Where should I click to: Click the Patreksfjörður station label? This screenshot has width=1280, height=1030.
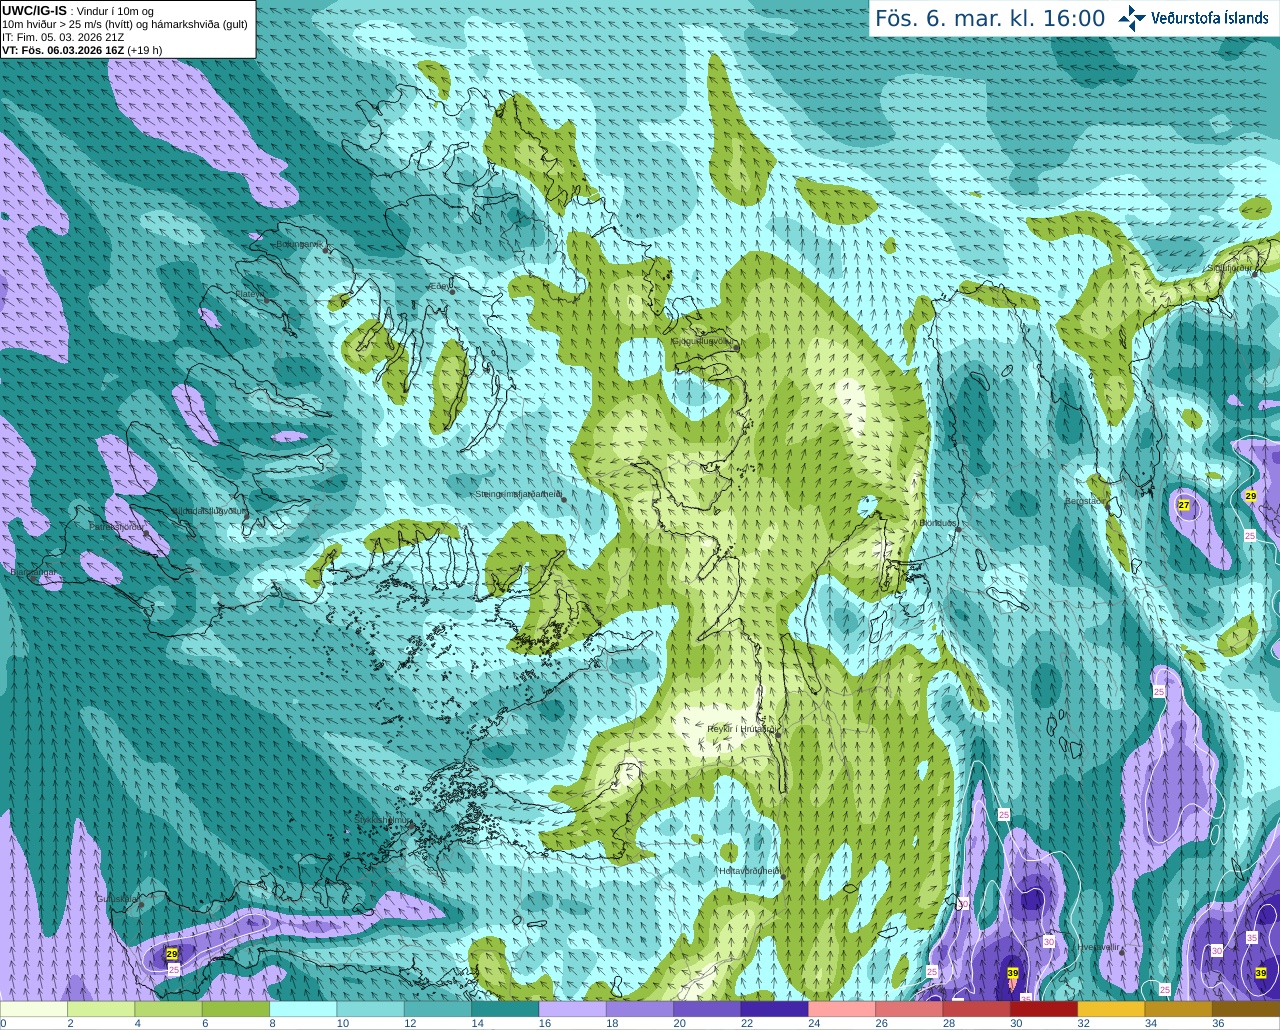pos(117,526)
